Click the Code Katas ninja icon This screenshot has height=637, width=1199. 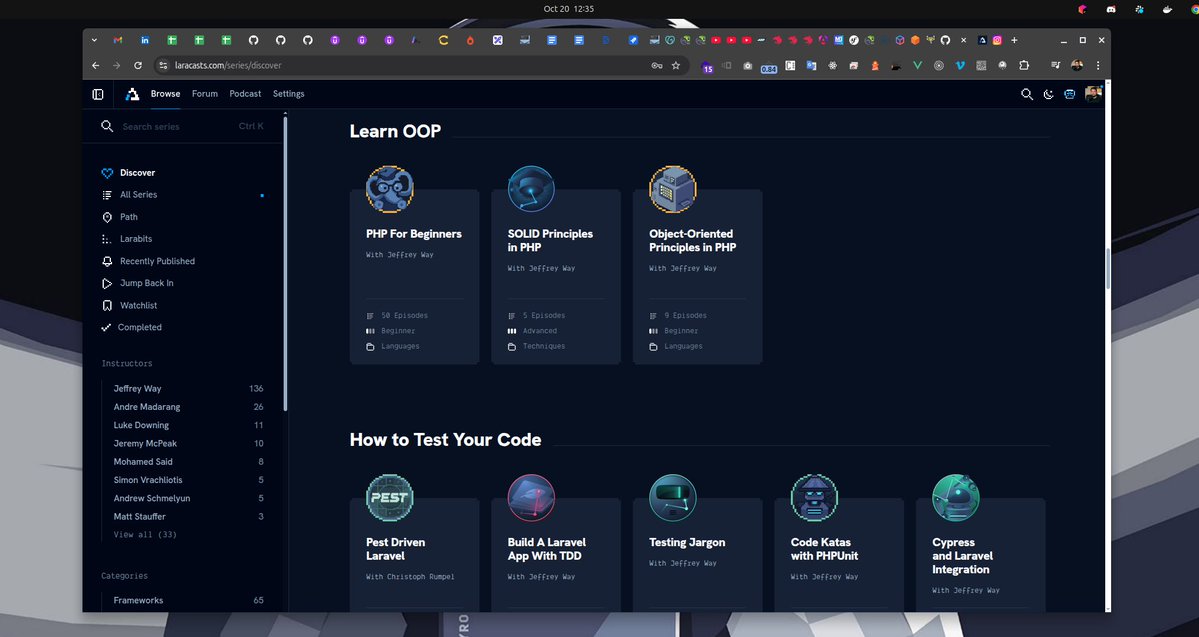[x=814, y=498]
